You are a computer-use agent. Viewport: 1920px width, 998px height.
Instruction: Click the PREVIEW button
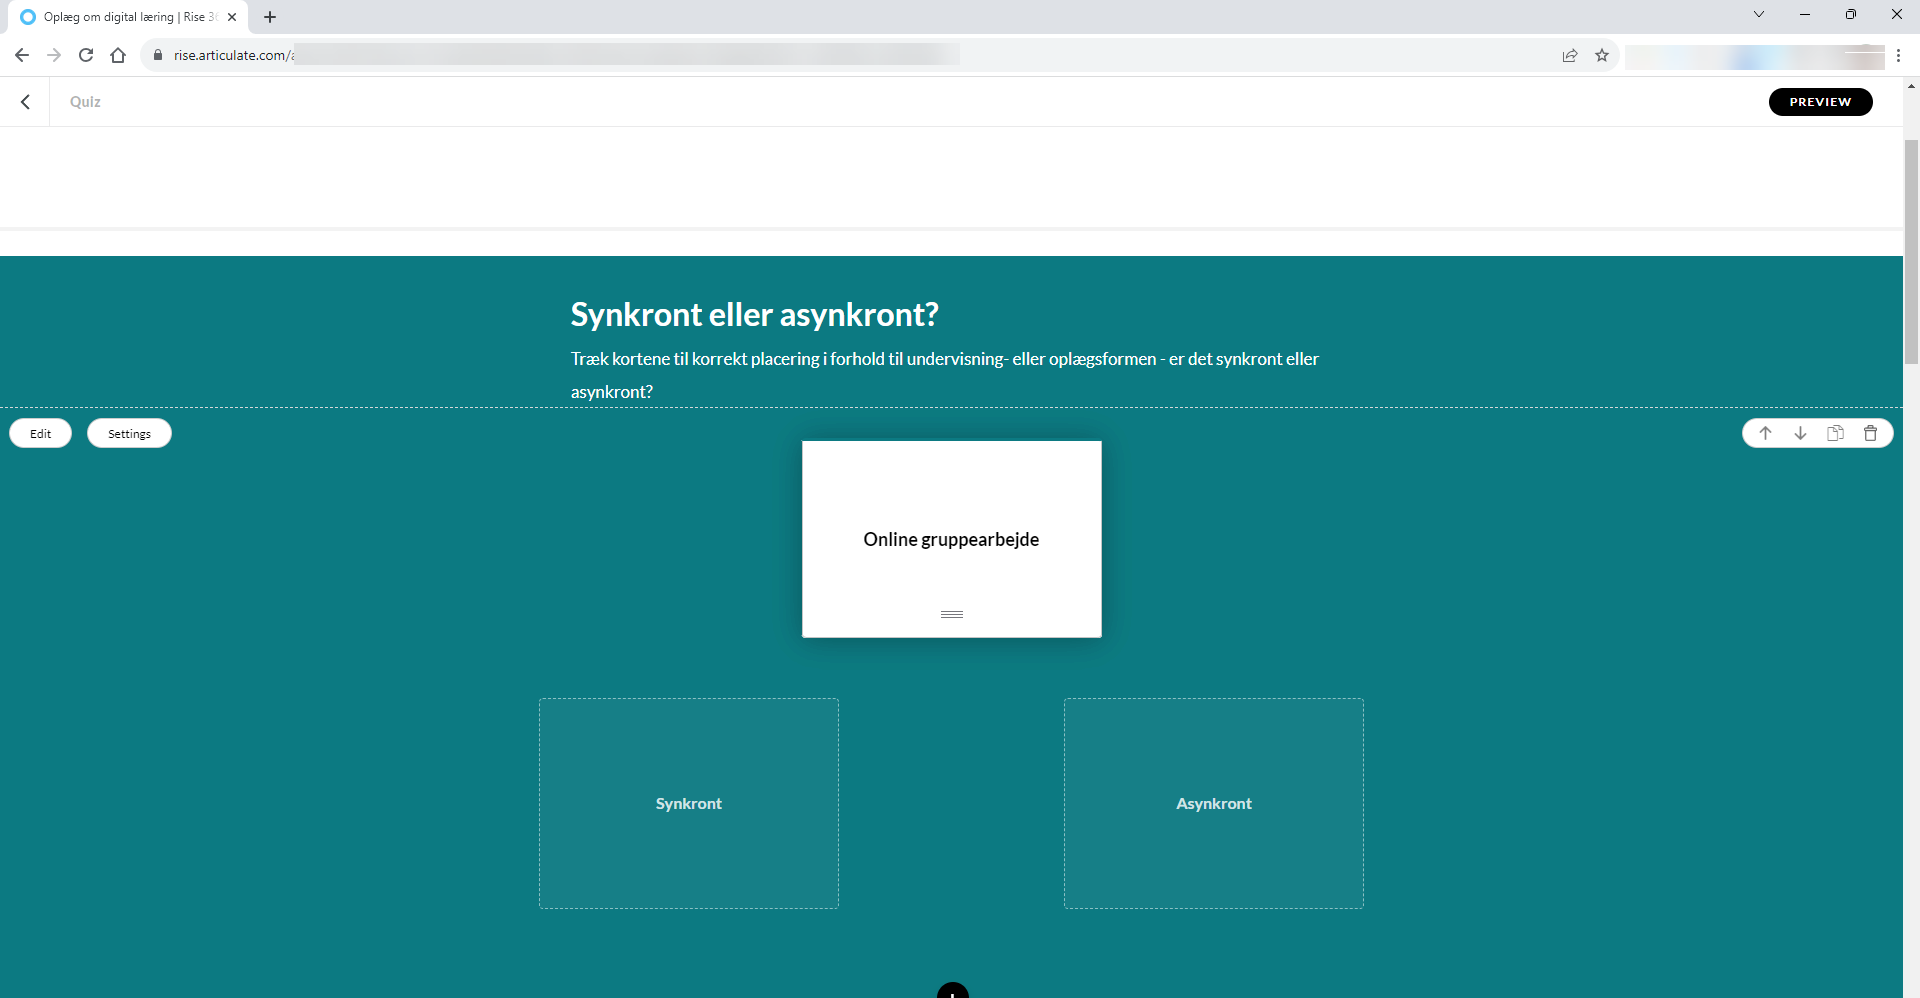click(1820, 102)
